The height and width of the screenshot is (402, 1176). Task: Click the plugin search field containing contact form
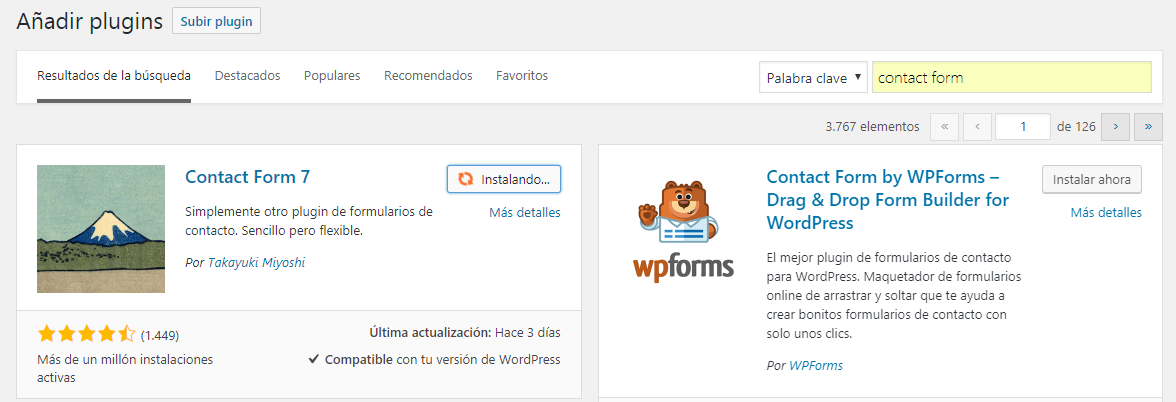tap(1012, 77)
